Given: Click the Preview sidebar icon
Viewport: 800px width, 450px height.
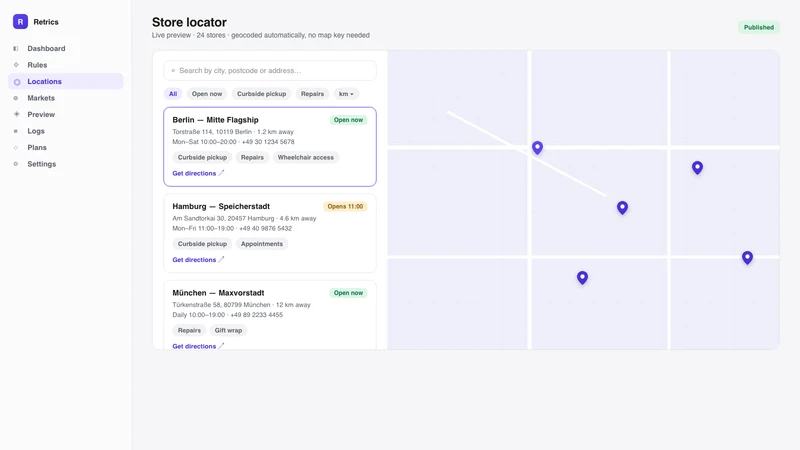Looking at the screenshot, I should pyautogui.click(x=16, y=114).
